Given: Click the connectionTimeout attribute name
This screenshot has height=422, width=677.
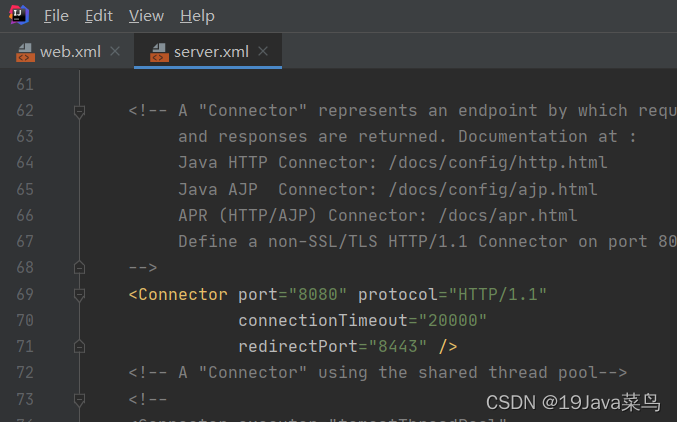Looking at the screenshot, I should coord(323,320).
